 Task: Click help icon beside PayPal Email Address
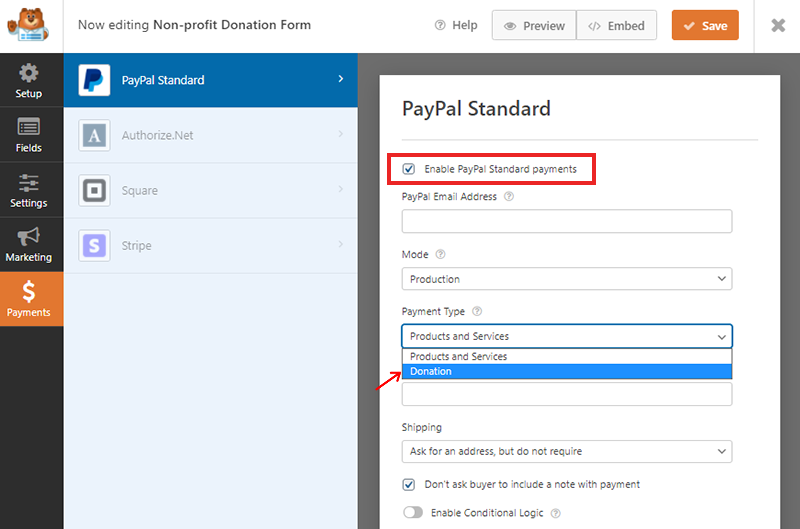(x=509, y=196)
